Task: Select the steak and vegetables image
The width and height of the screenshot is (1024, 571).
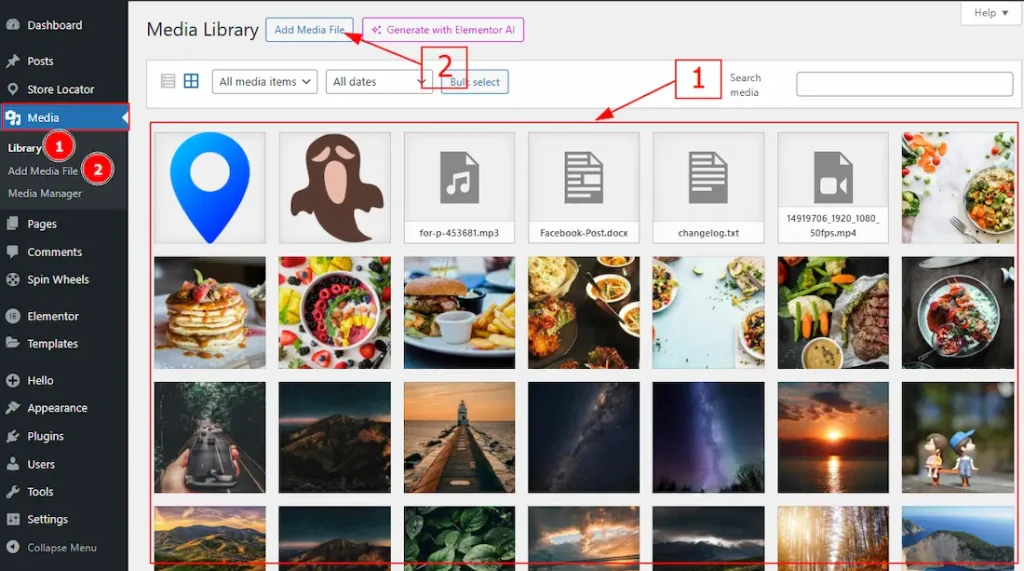Action: coord(833,312)
